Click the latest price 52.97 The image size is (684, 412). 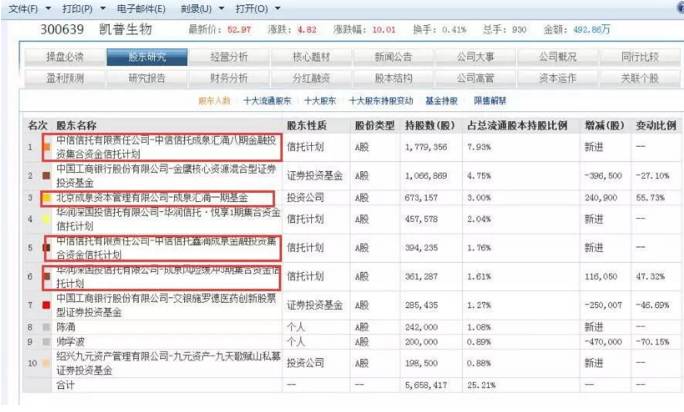click(239, 30)
